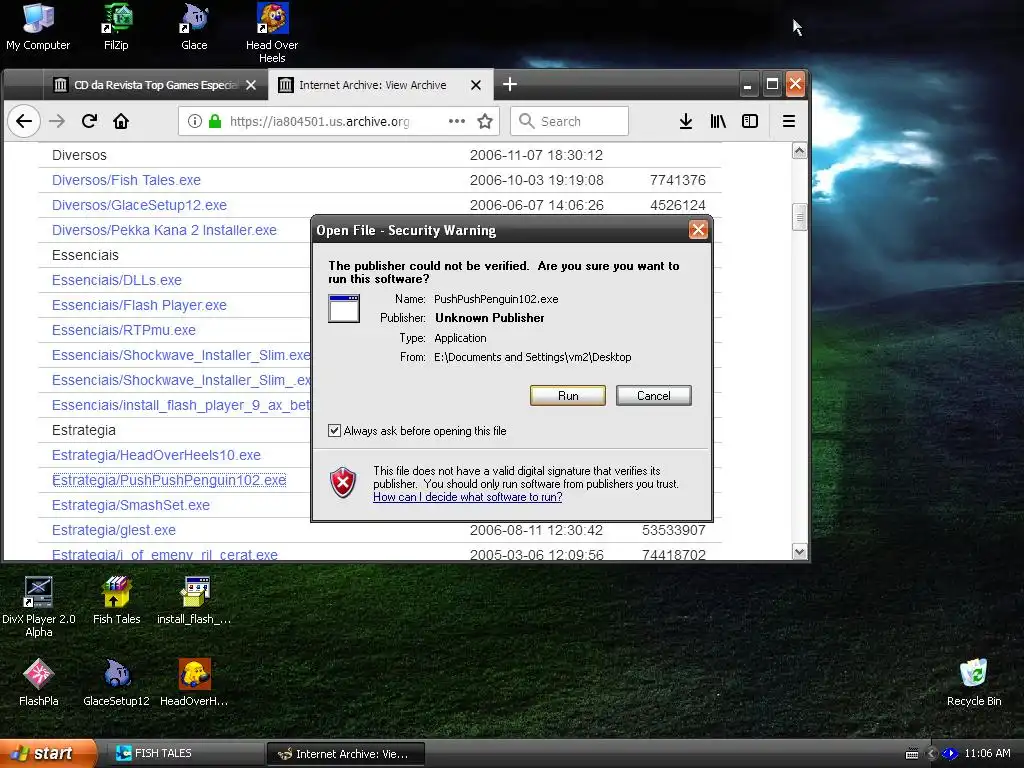
Task: Open DivX Player 2.0 Alpha icon
Action: coord(39,606)
